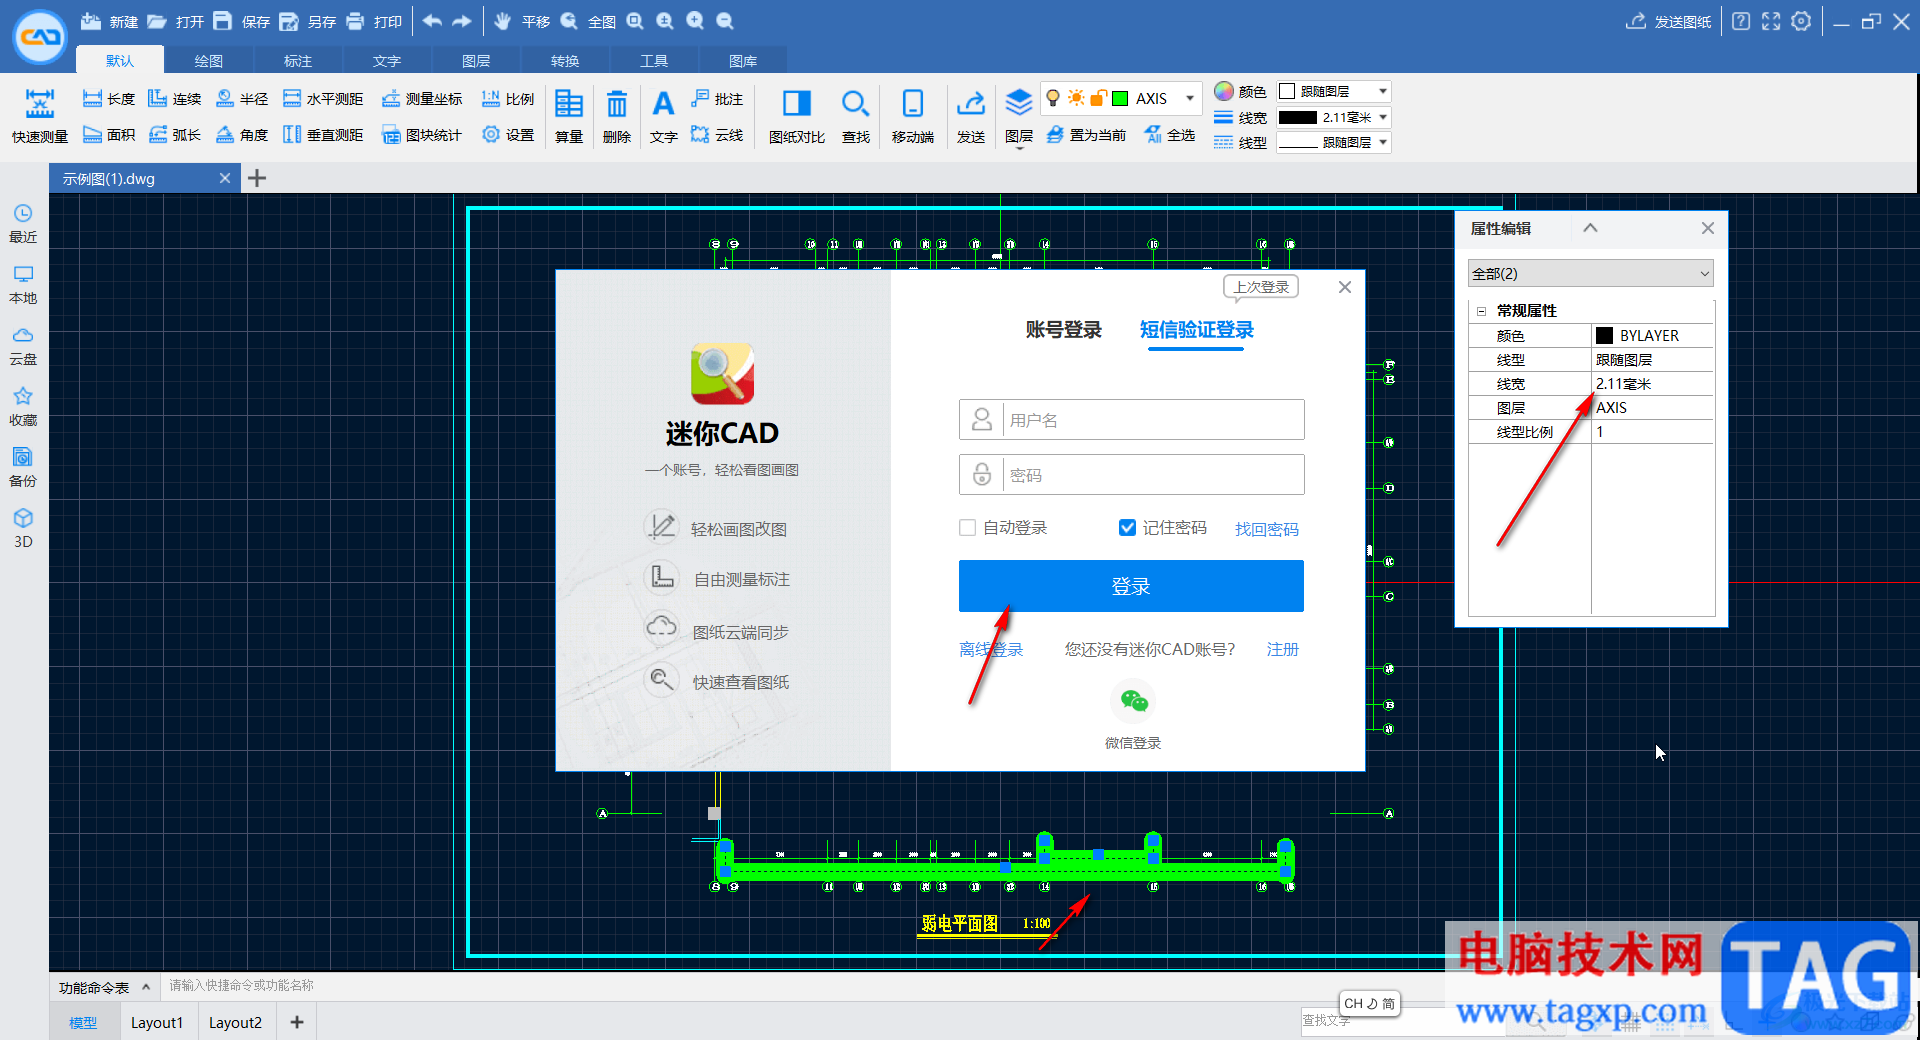Click the 算量 quantity calculation icon

[569, 116]
